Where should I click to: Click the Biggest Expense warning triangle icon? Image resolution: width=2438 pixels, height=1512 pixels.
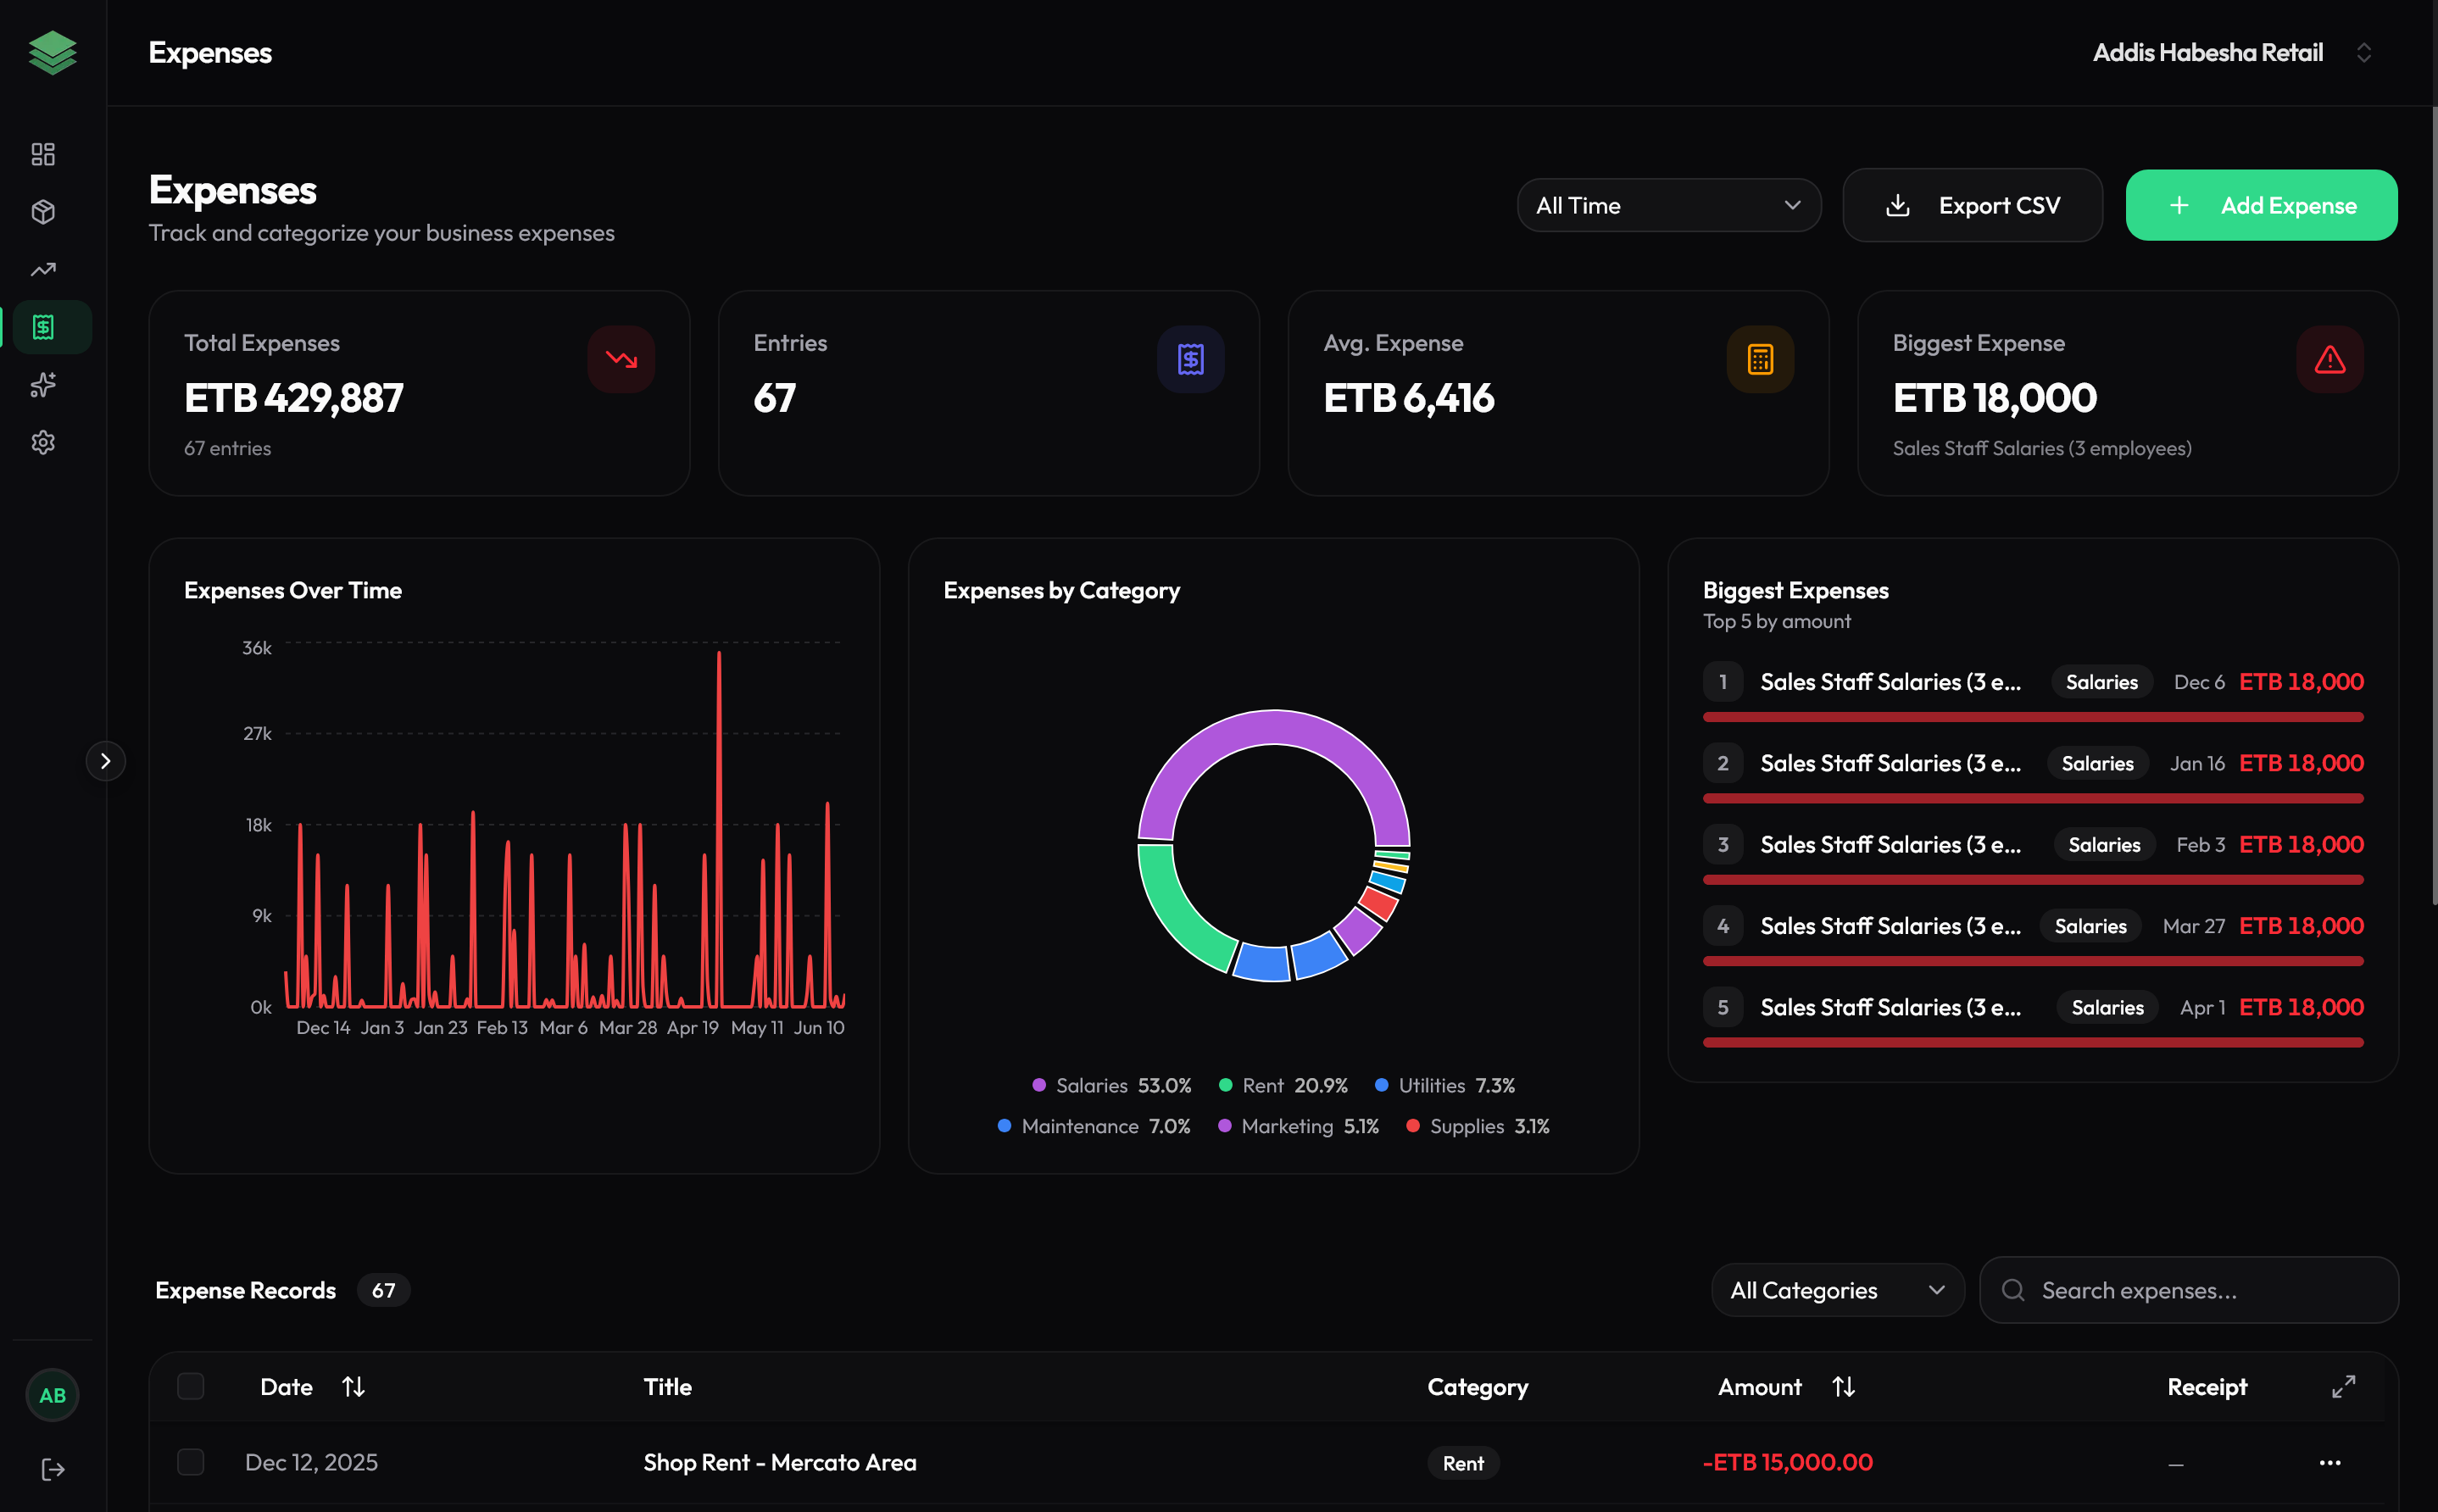pyautogui.click(x=2330, y=359)
